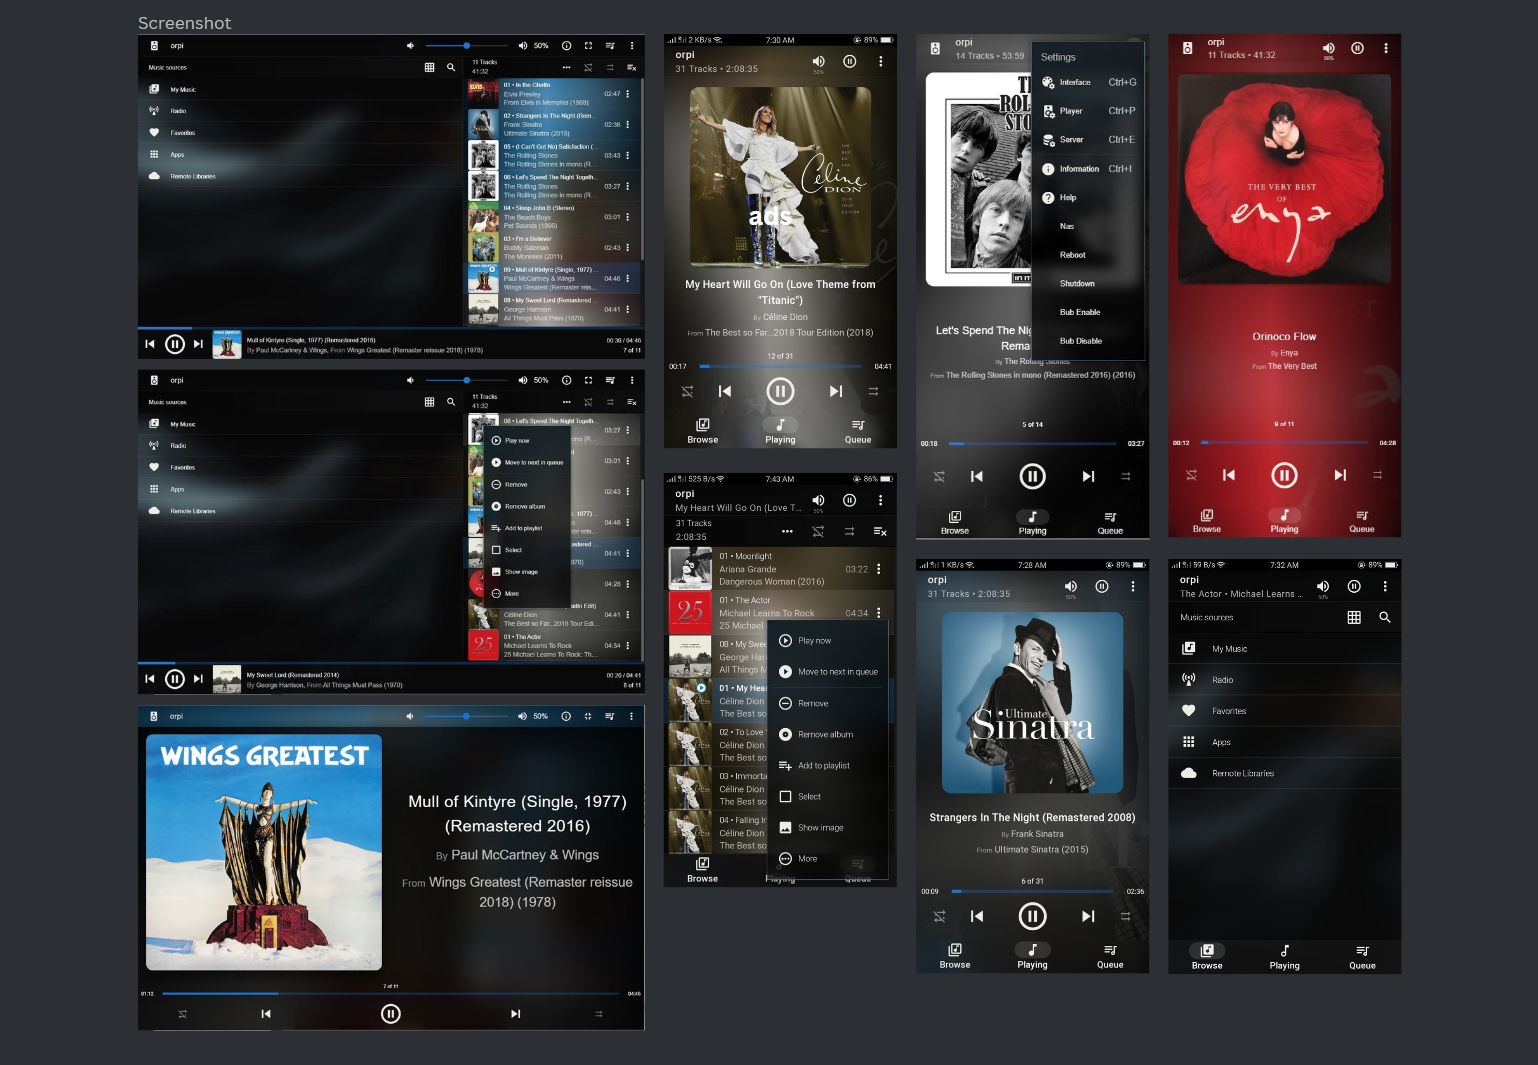Viewport: 1538px width, 1065px height.
Task: Open the options menu for the Sloop John B track
Action: pos(628,217)
